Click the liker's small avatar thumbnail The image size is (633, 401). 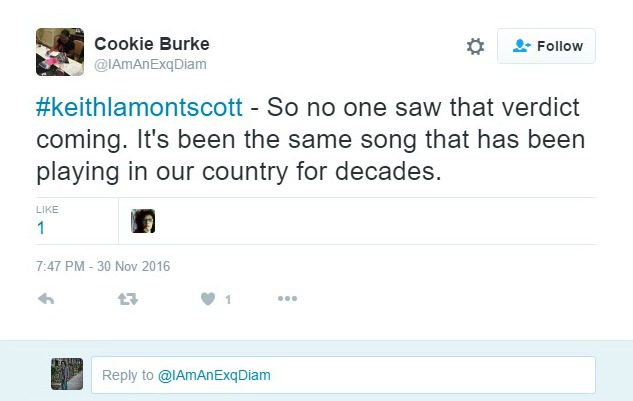point(143,221)
